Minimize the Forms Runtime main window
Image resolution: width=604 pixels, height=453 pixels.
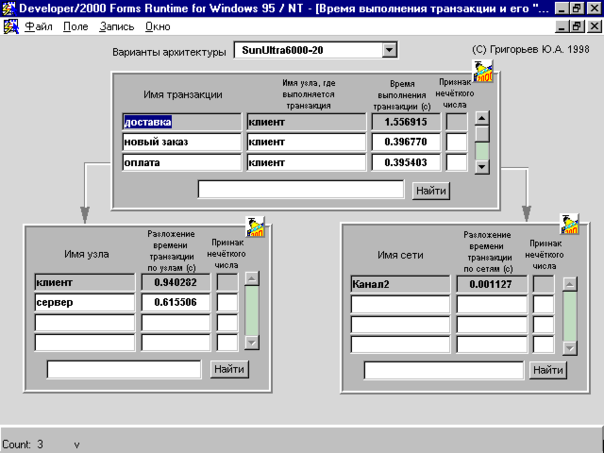click(562, 8)
